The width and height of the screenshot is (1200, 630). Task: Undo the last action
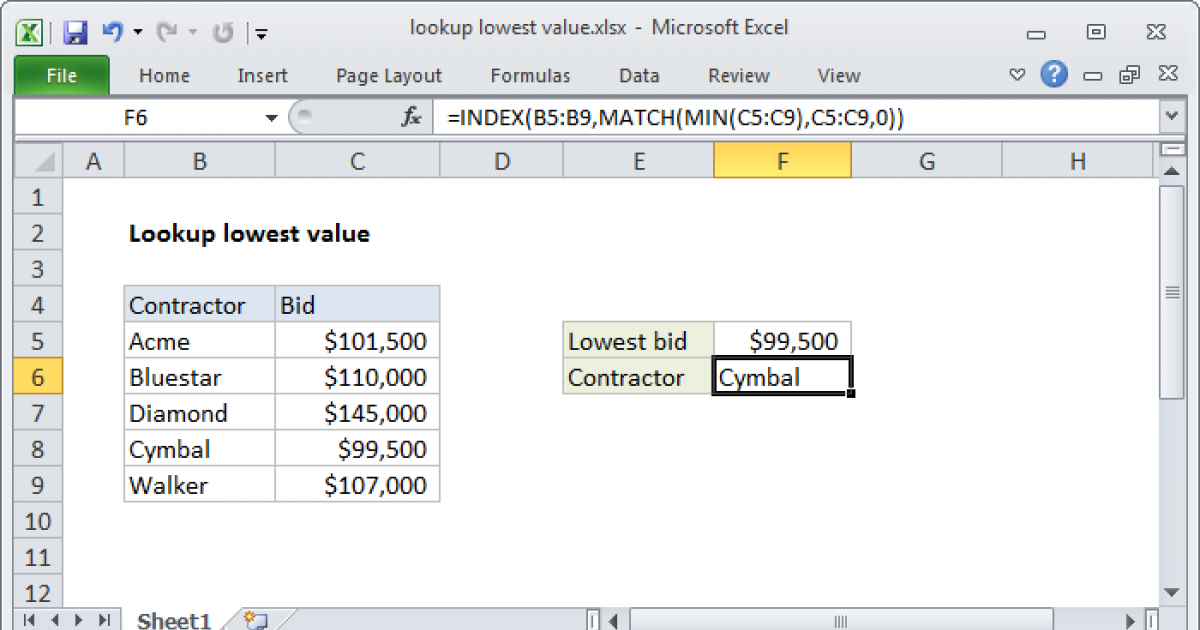click(112, 31)
